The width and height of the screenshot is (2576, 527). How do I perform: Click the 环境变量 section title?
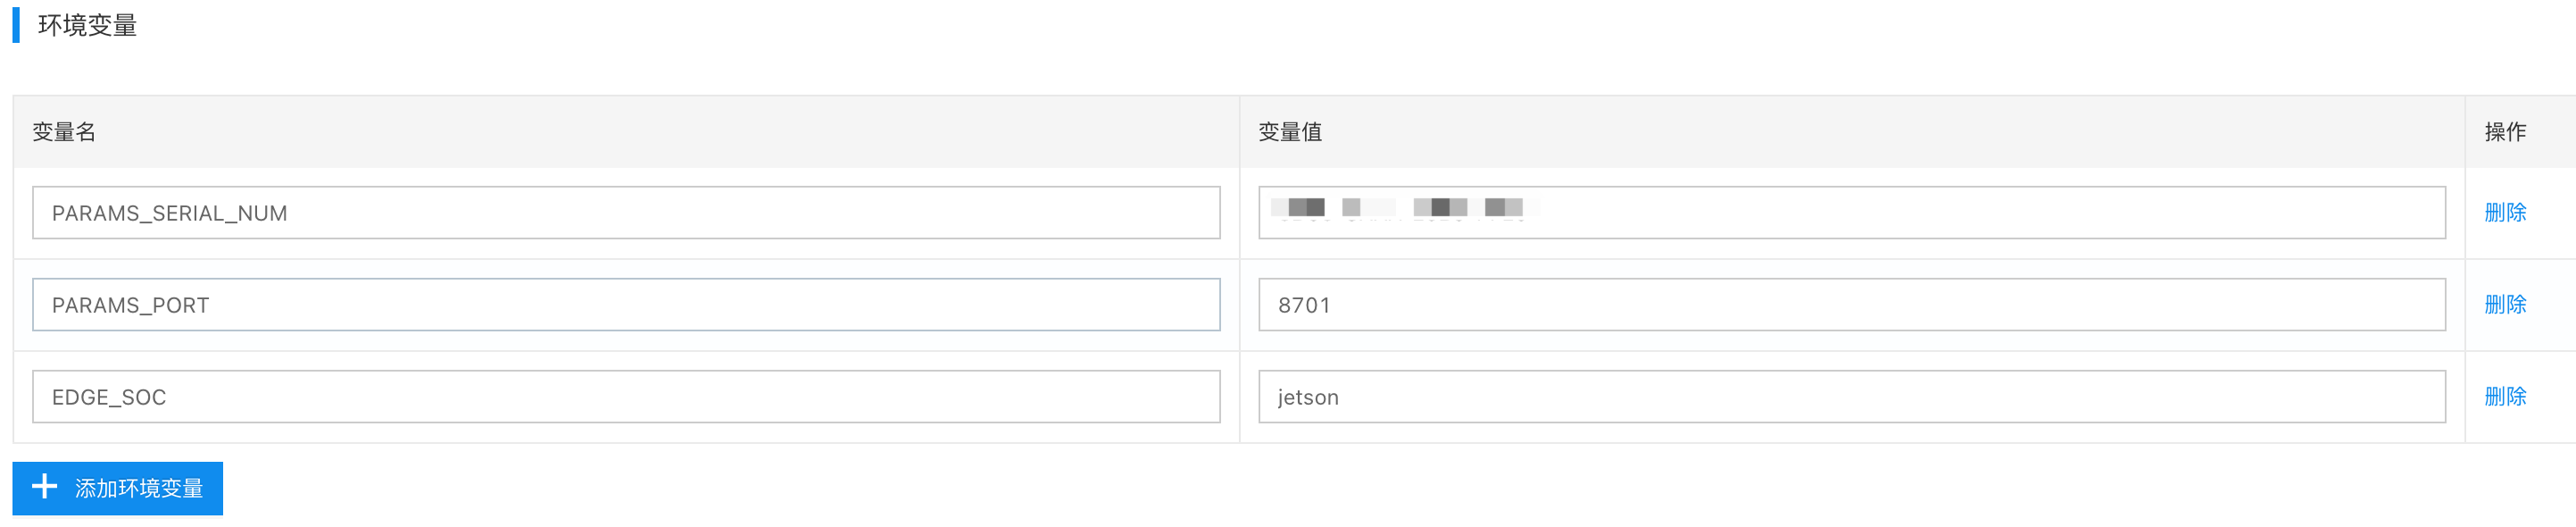87,25
